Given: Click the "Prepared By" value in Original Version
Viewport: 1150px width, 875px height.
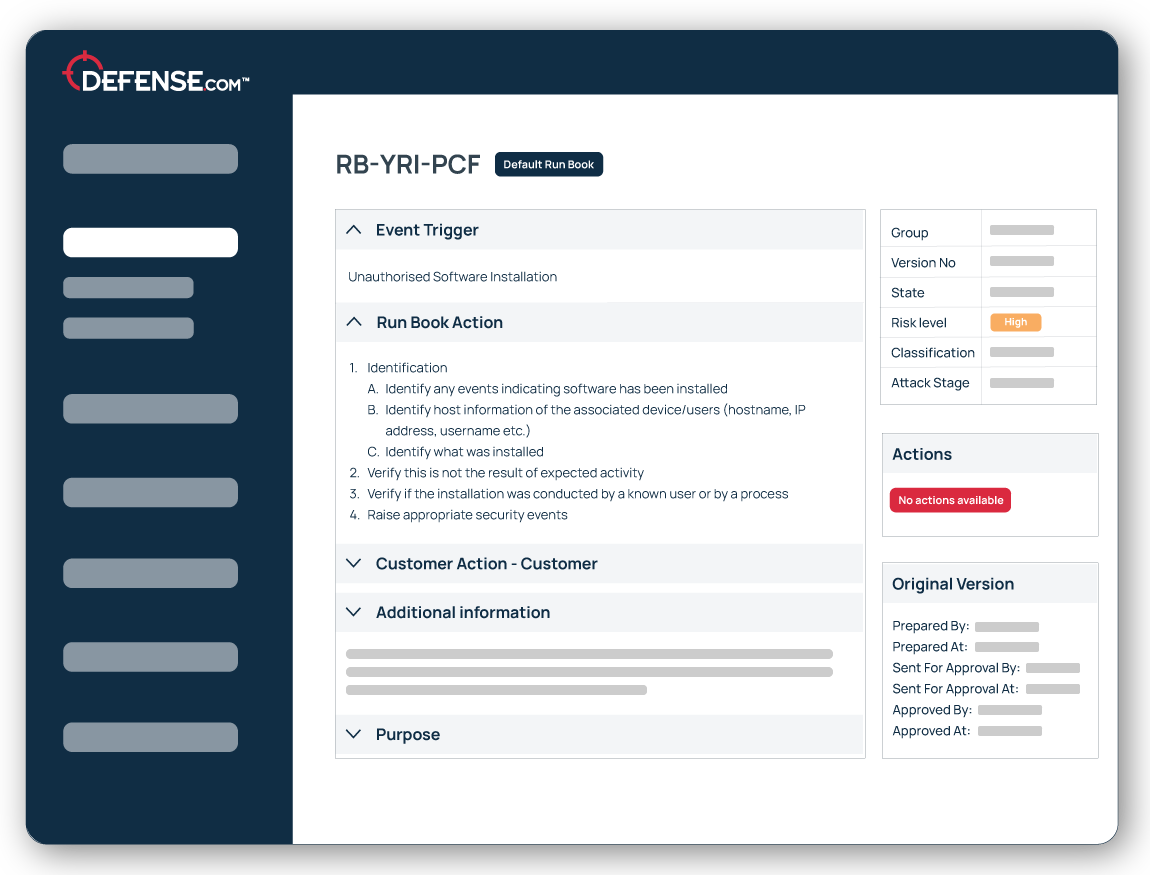Looking at the screenshot, I should tap(1010, 626).
